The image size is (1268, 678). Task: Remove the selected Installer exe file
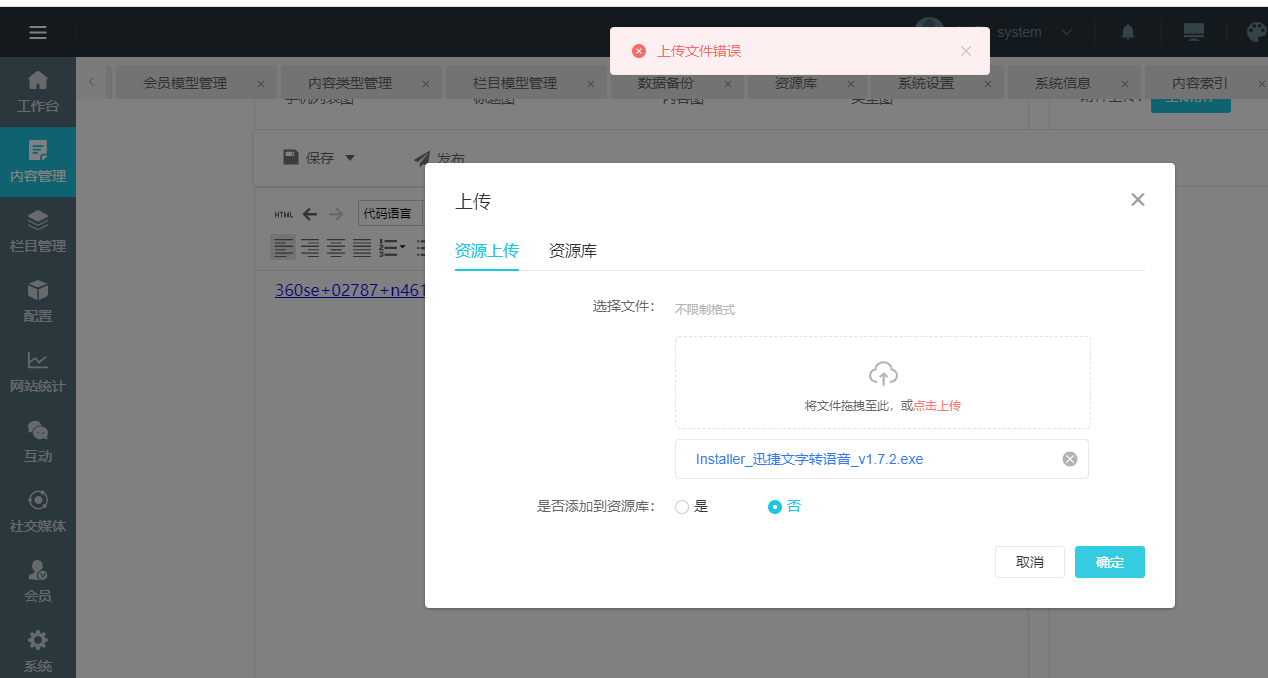pyautogui.click(x=1069, y=459)
